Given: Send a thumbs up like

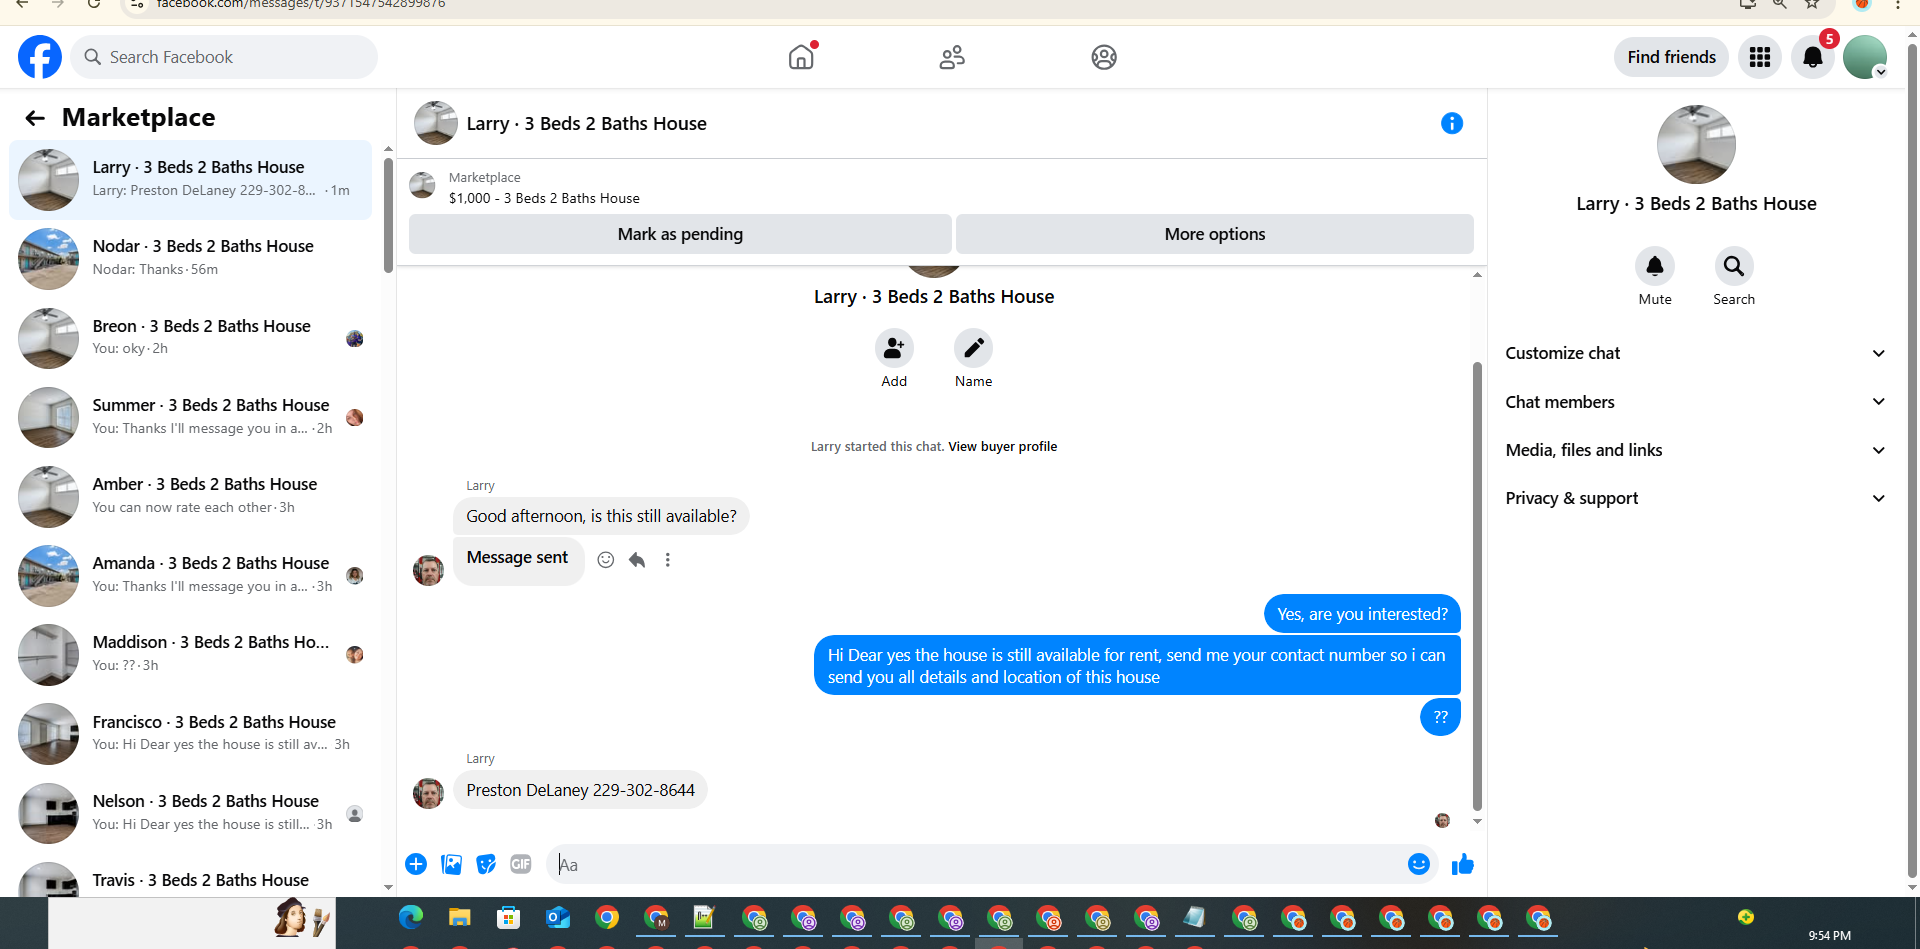Looking at the screenshot, I should tap(1463, 864).
